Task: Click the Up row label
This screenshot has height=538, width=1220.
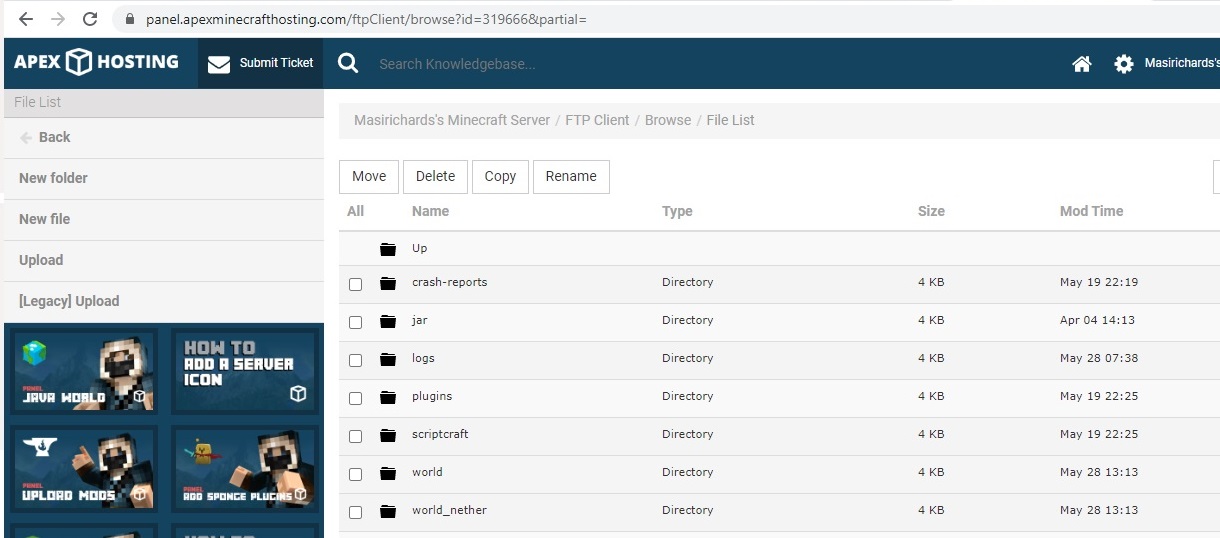Action: tap(420, 248)
